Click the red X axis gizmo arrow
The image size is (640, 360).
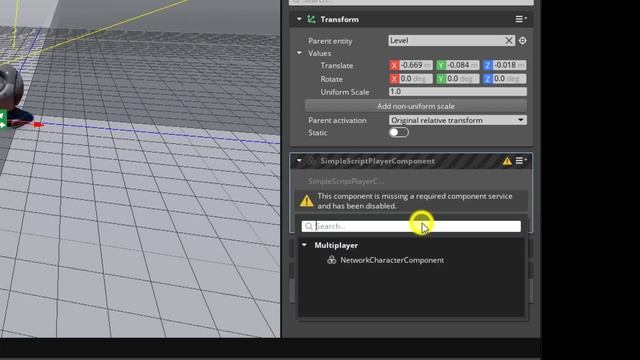point(37,124)
